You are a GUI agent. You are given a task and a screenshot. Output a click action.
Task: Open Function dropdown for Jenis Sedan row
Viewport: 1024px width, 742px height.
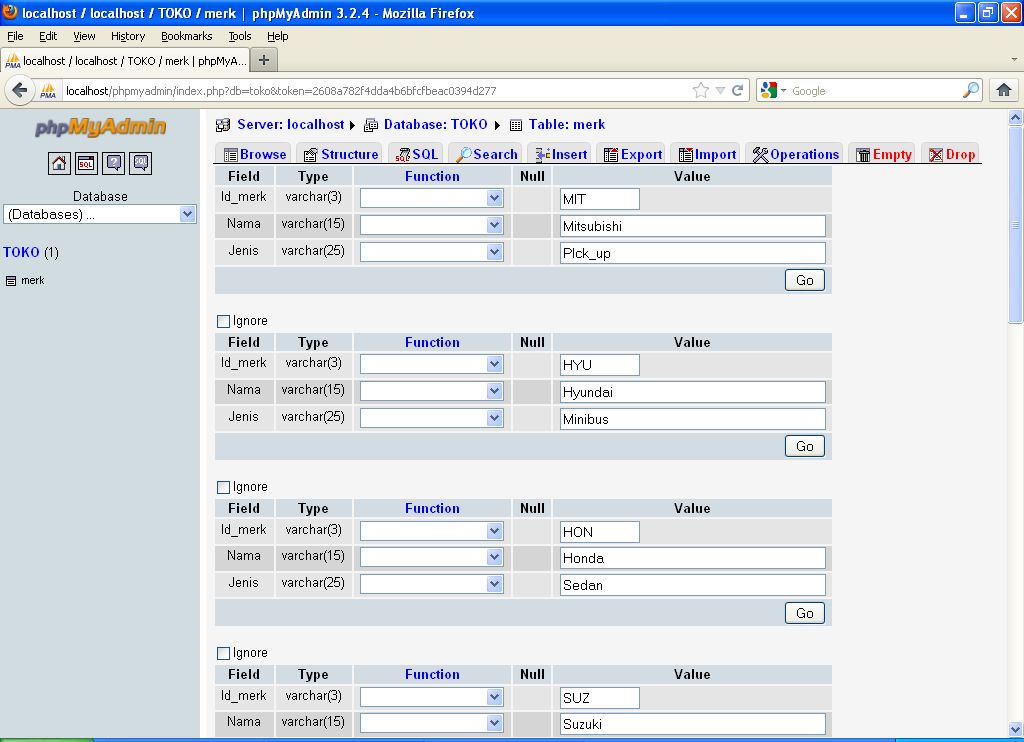(432, 584)
